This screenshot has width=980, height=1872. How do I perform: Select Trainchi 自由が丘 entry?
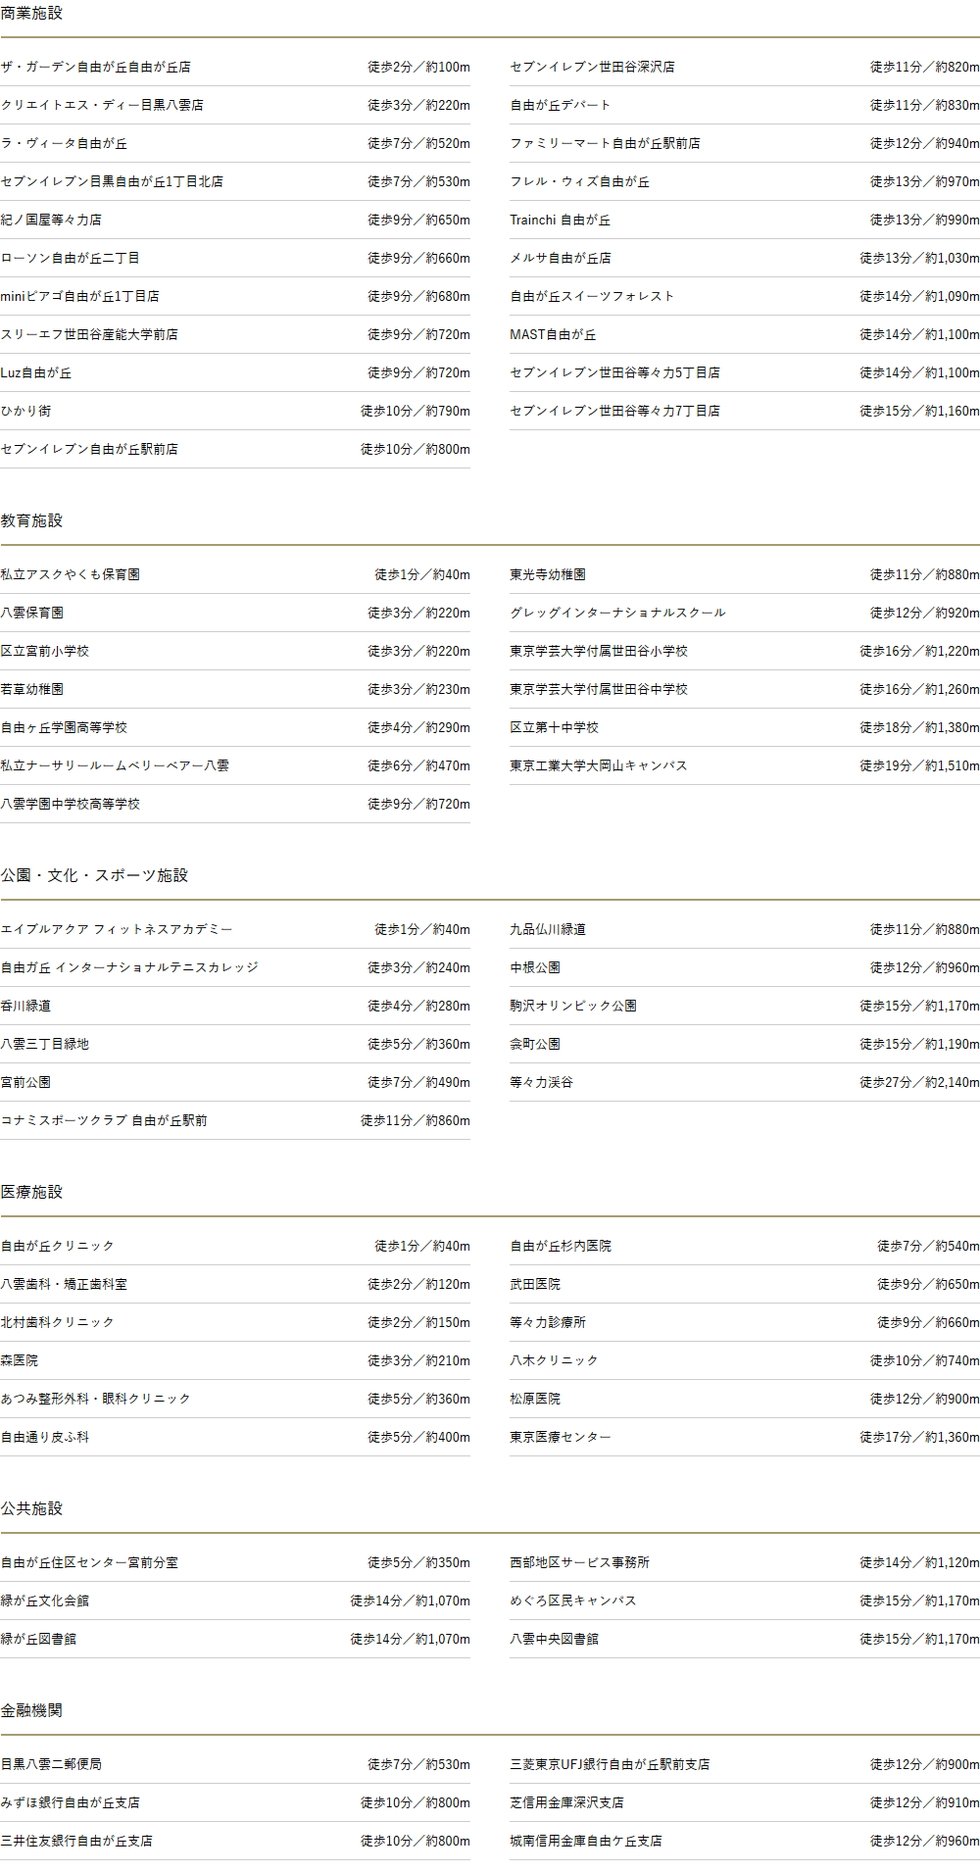pos(745,219)
